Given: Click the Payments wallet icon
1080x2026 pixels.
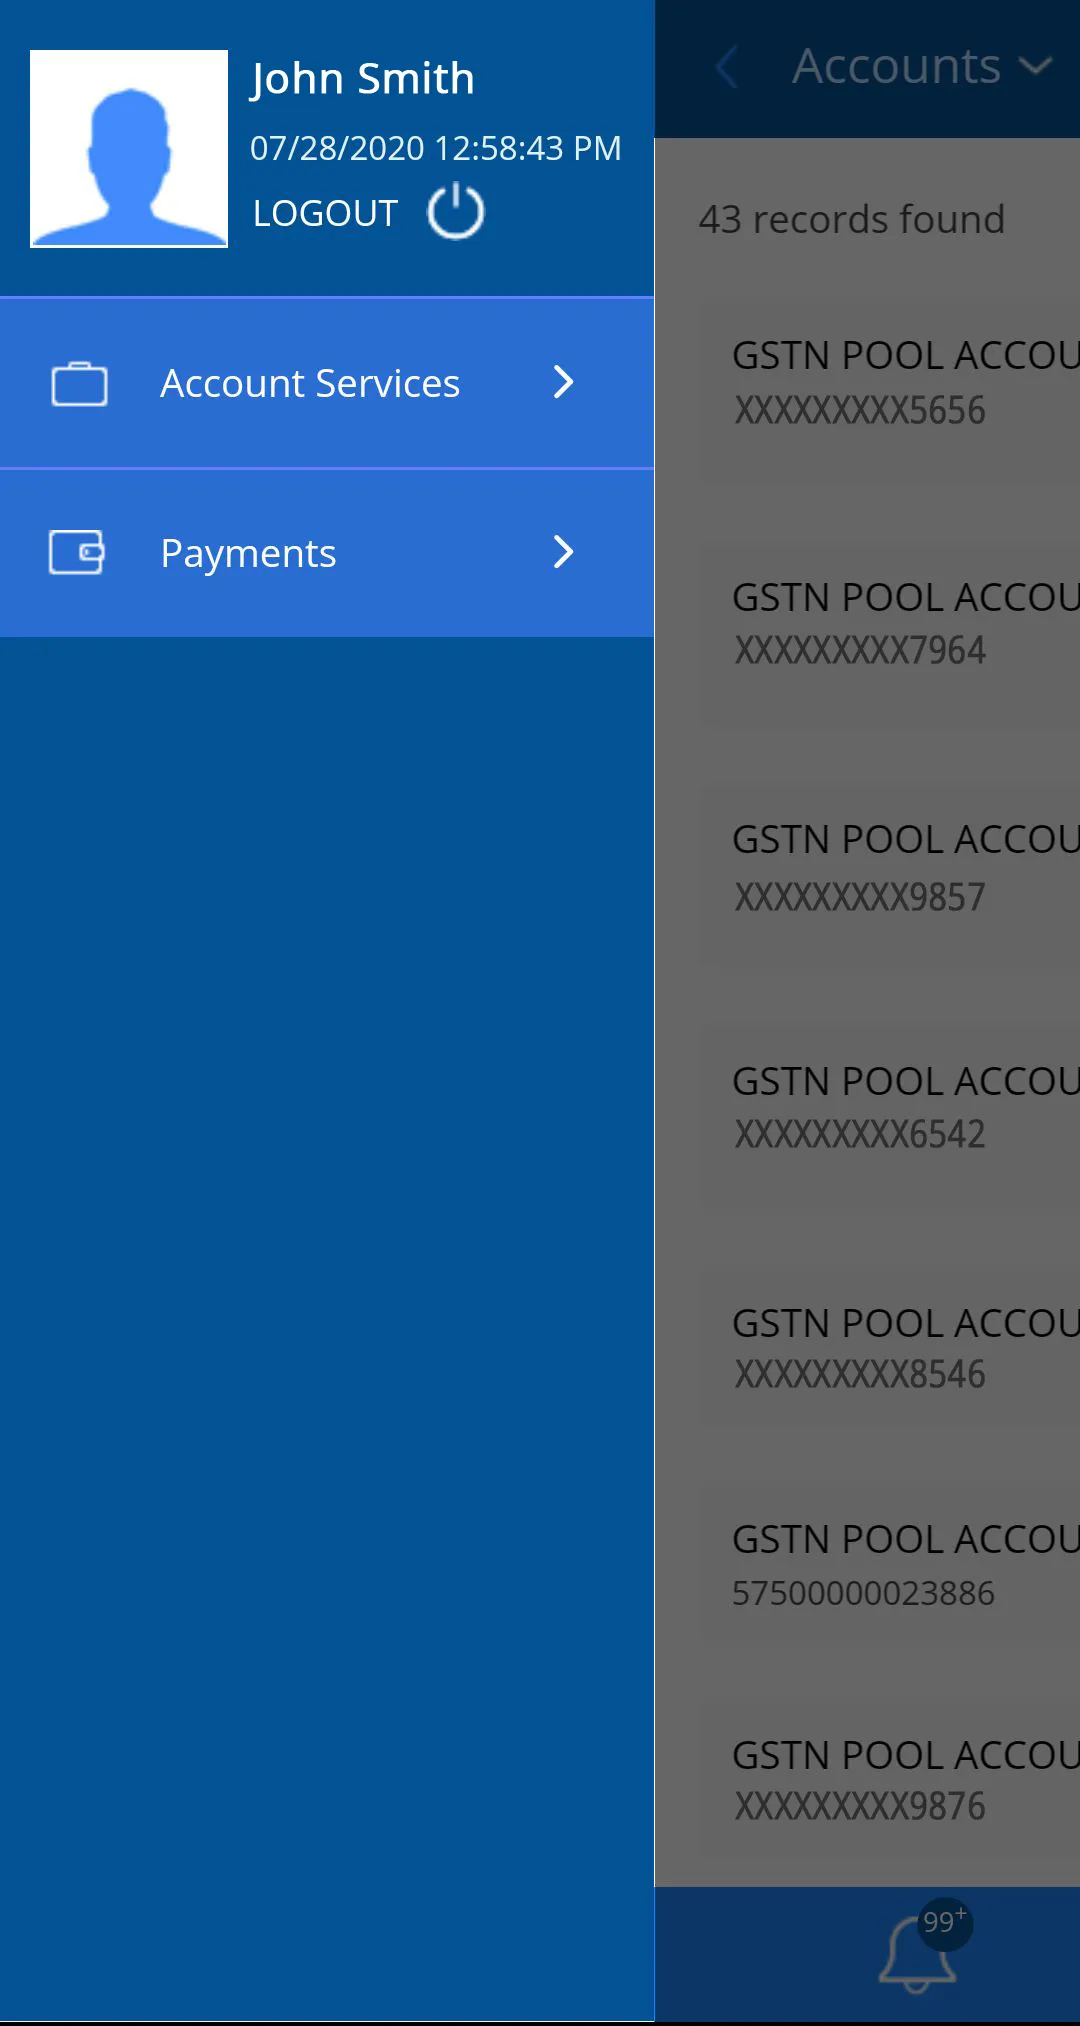Looking at the screenshot, I should (77, 552).
